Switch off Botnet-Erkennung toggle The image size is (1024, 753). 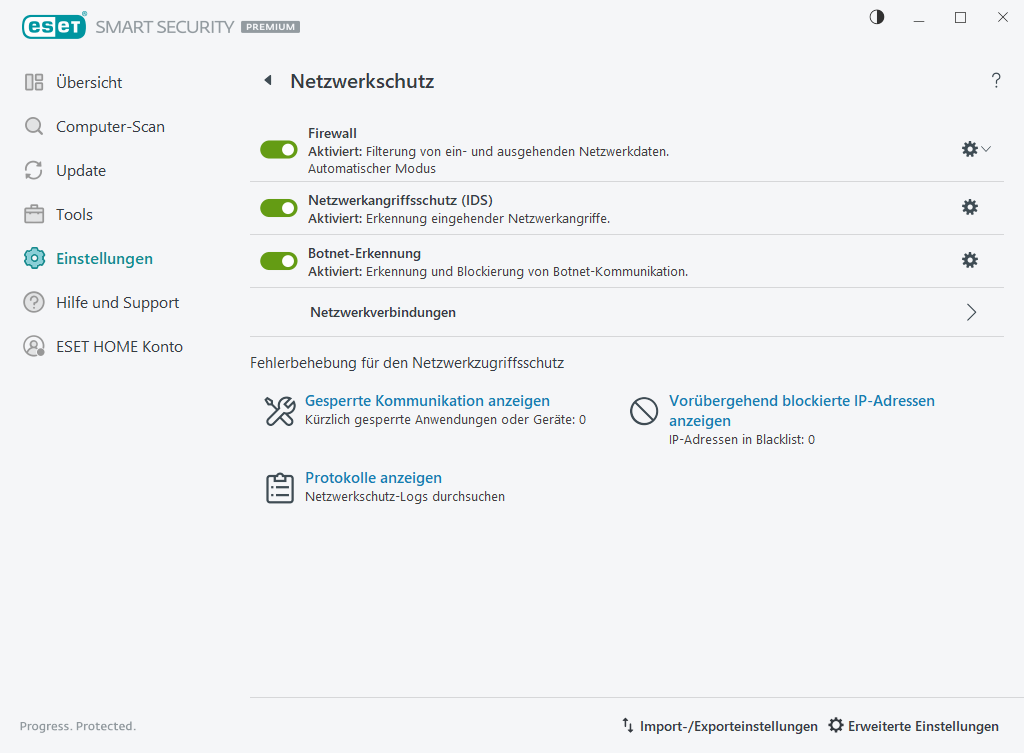(279, 261)
